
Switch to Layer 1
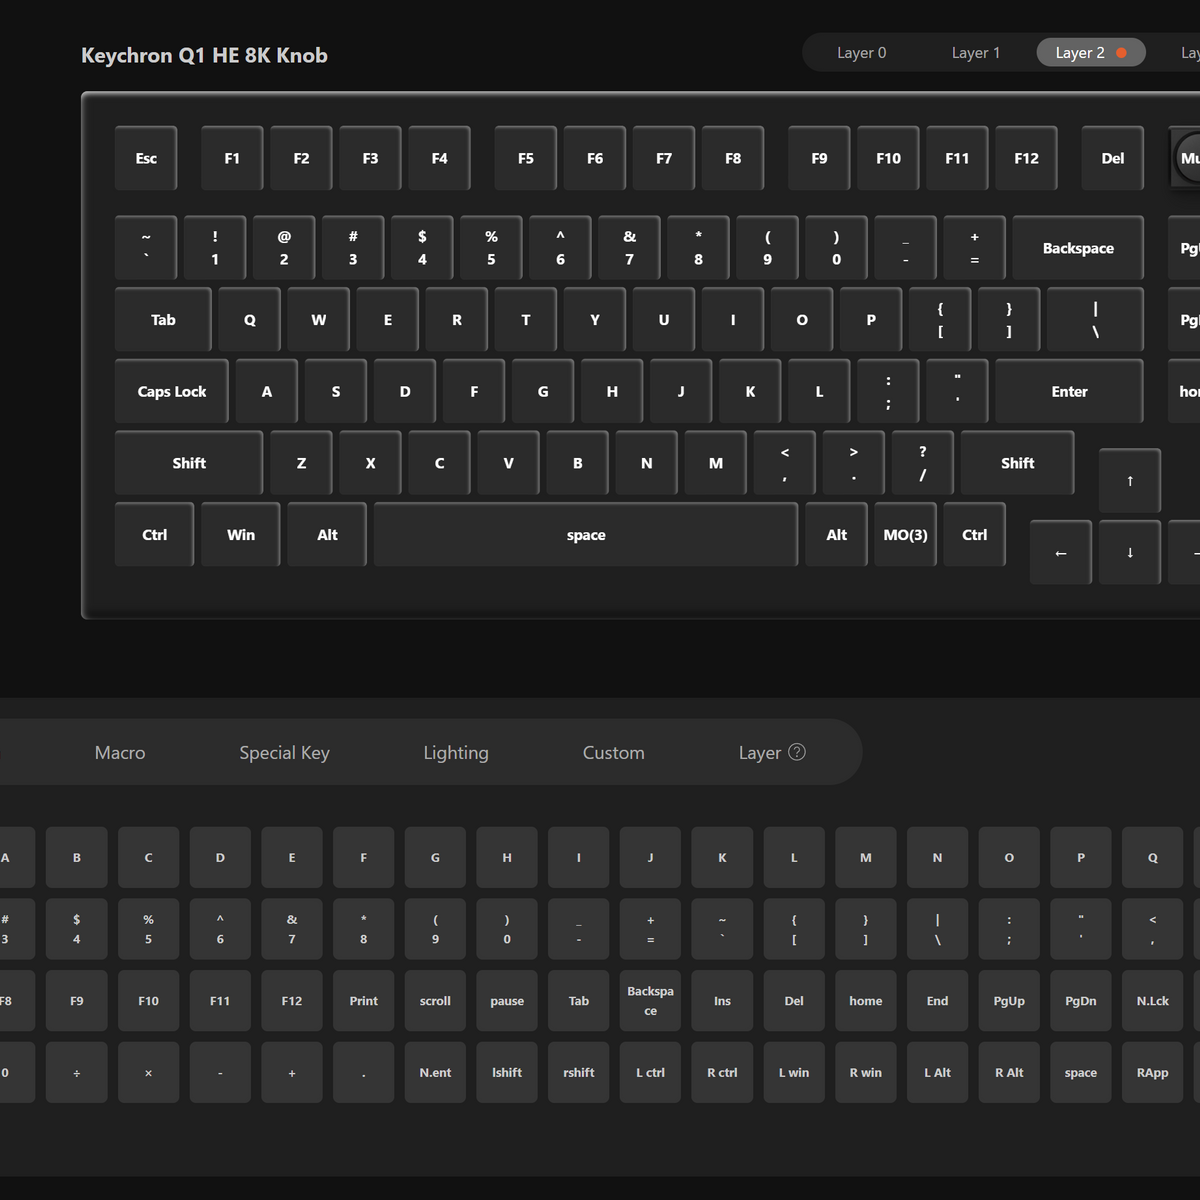pos(975,53)
